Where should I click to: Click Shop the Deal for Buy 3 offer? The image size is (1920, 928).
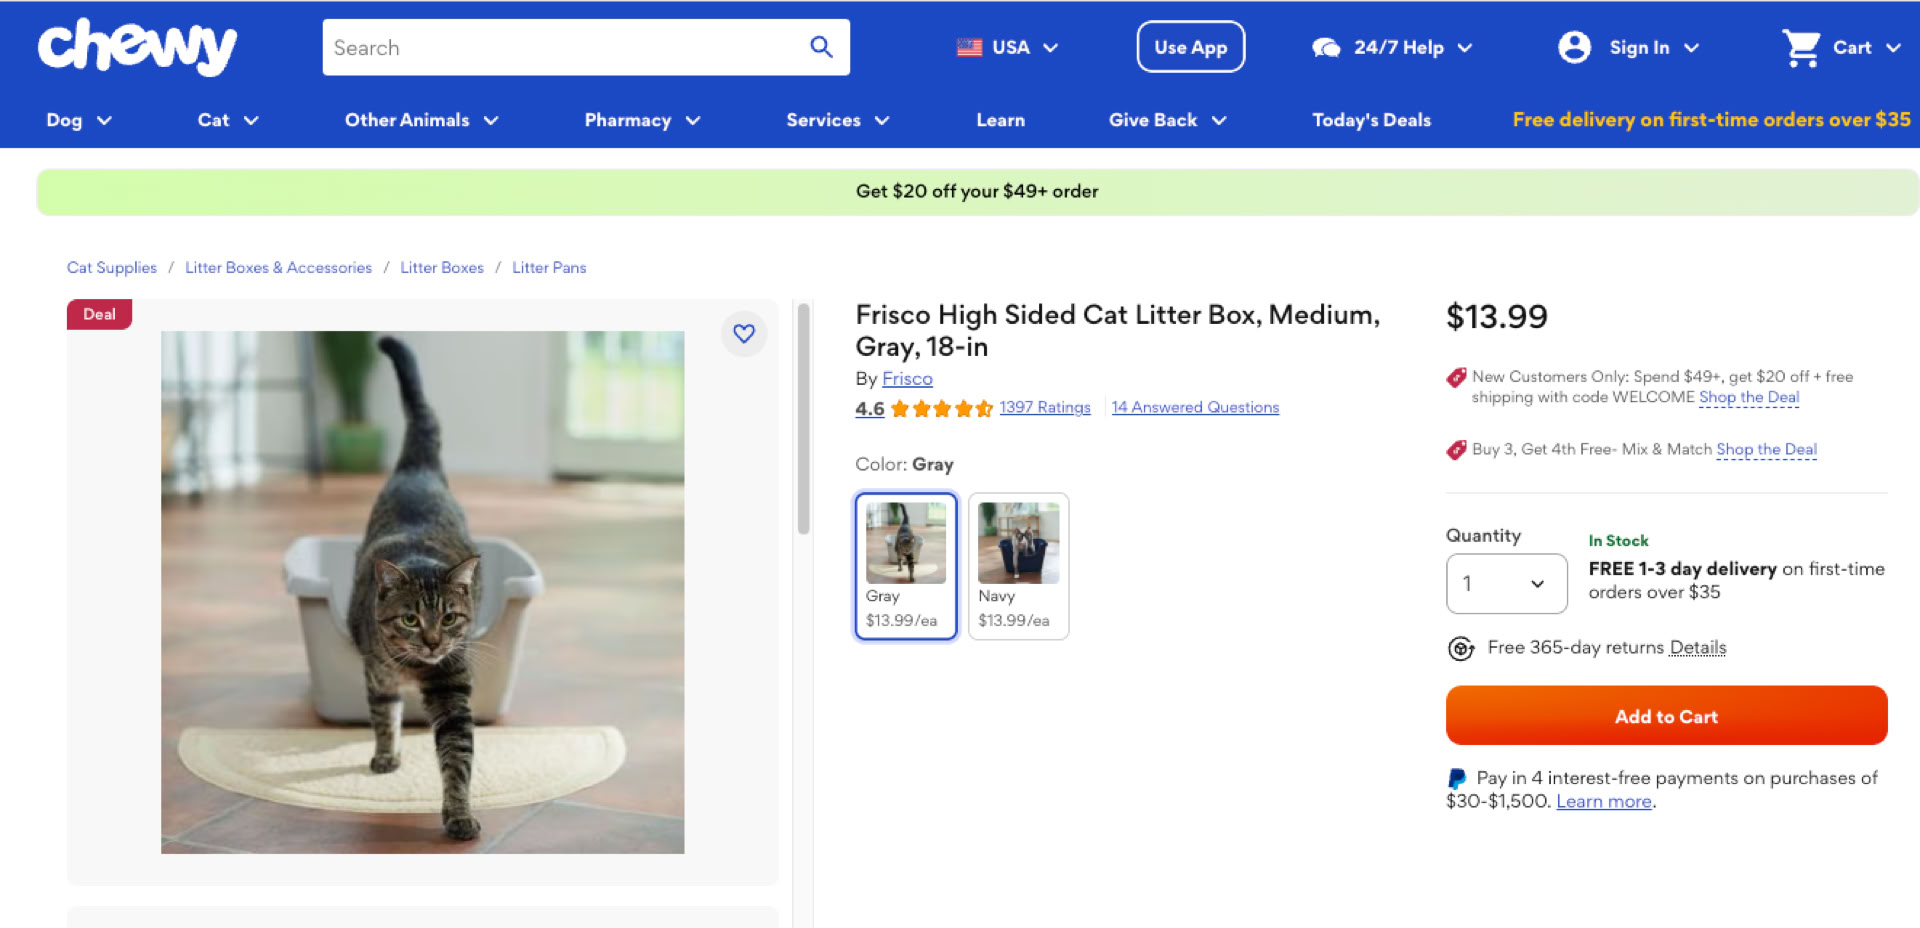(x=1767, y=450)
